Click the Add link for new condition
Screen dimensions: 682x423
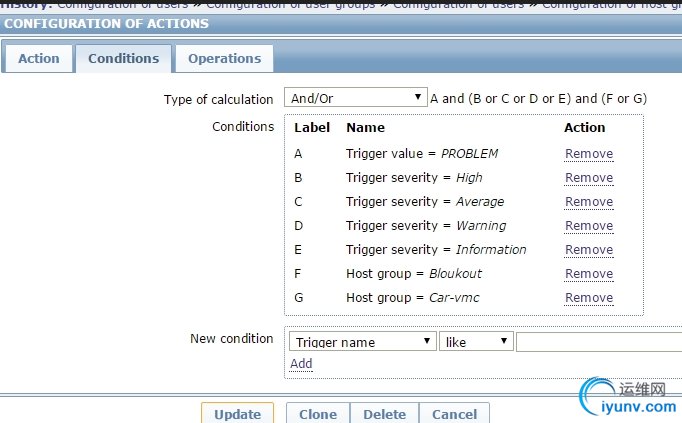point(301,363)
